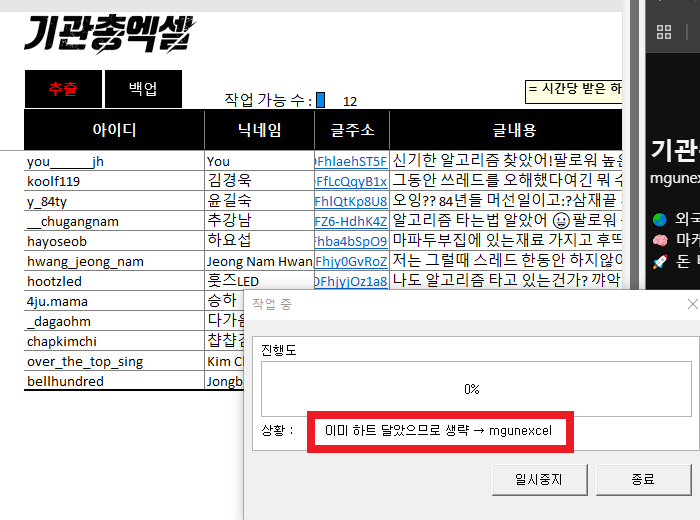Open link FZ6-HdhK4Z for __chugangnam
Screen dimensions: 700x520
coord(351,221)
